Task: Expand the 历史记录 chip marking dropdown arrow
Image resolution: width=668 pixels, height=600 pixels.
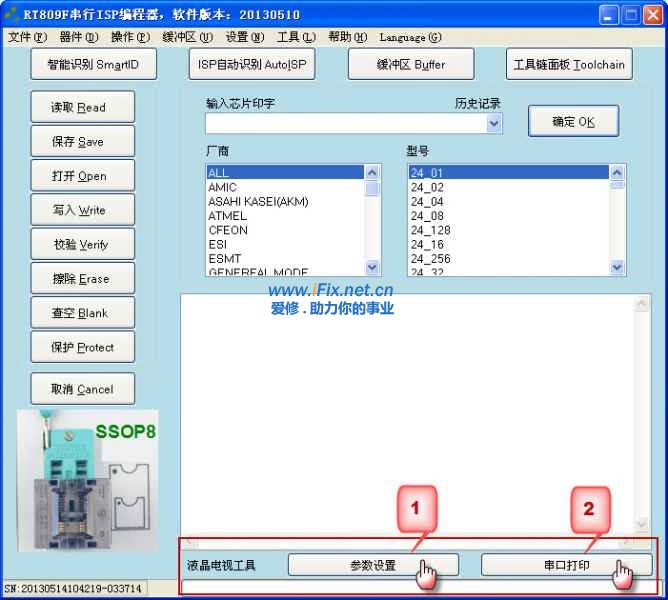Action: click(x=494, y=124)
